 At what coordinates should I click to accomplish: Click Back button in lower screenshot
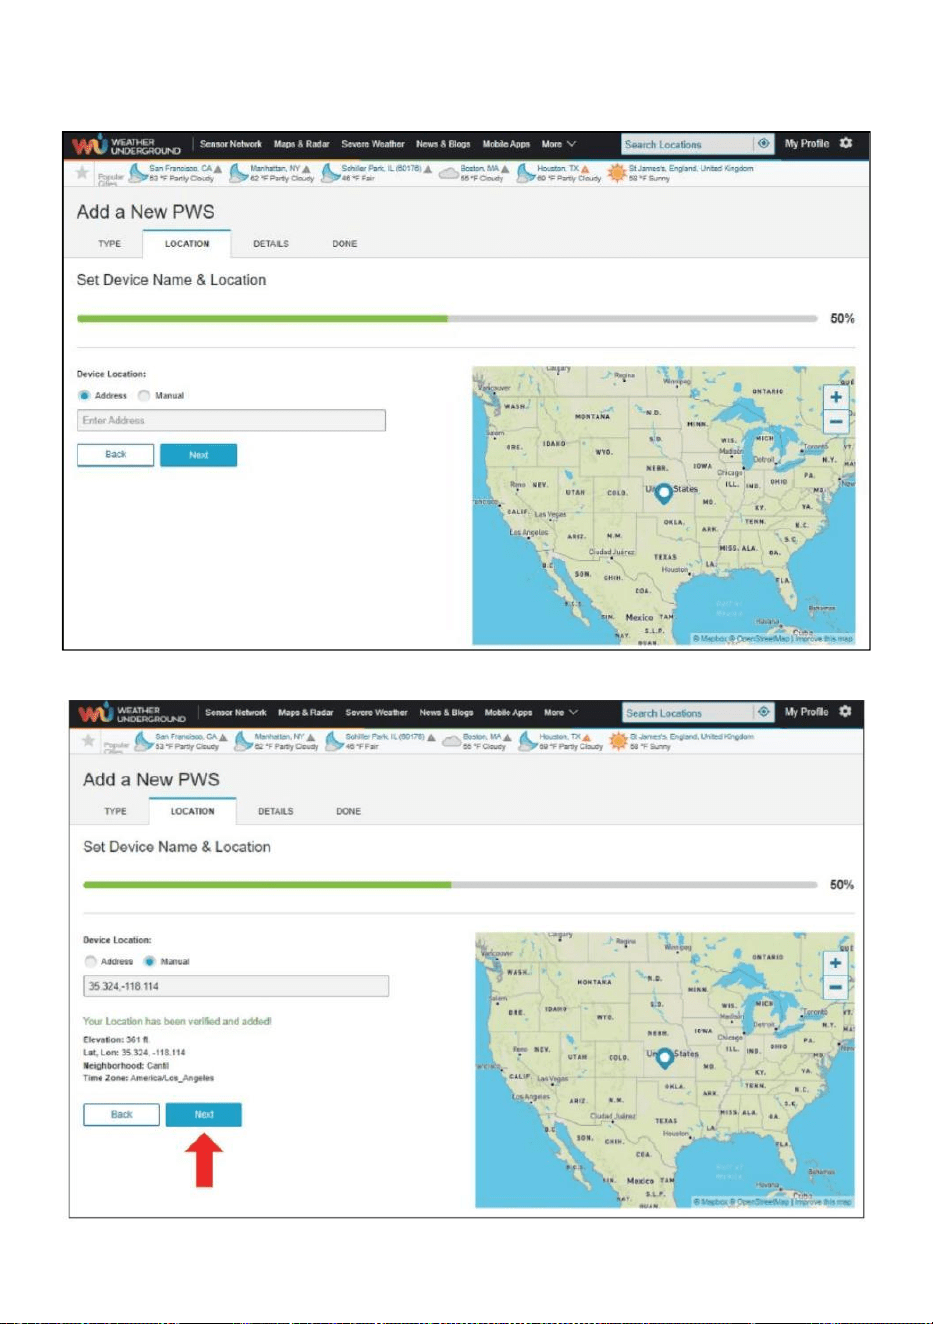coord(122,1115)
